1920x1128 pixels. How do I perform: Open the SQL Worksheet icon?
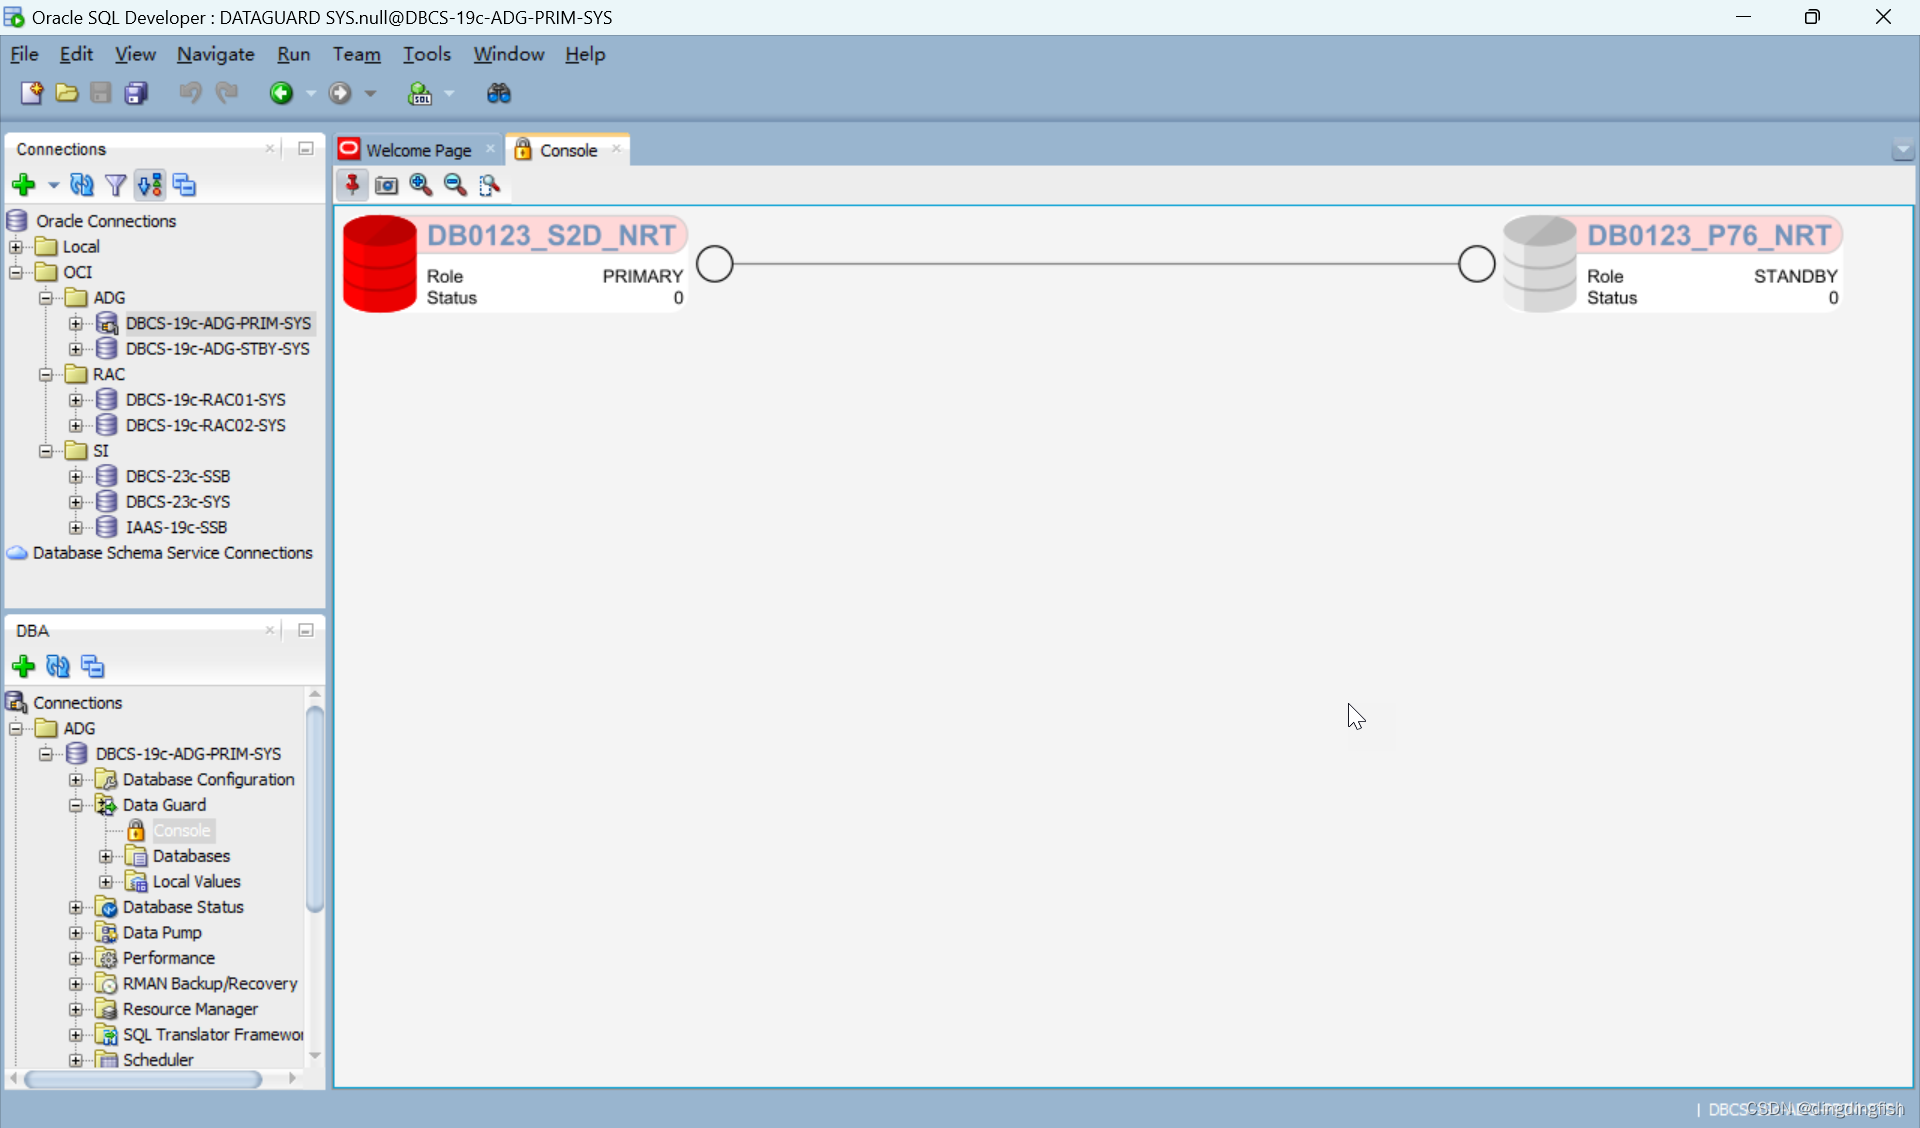[420, 93]
